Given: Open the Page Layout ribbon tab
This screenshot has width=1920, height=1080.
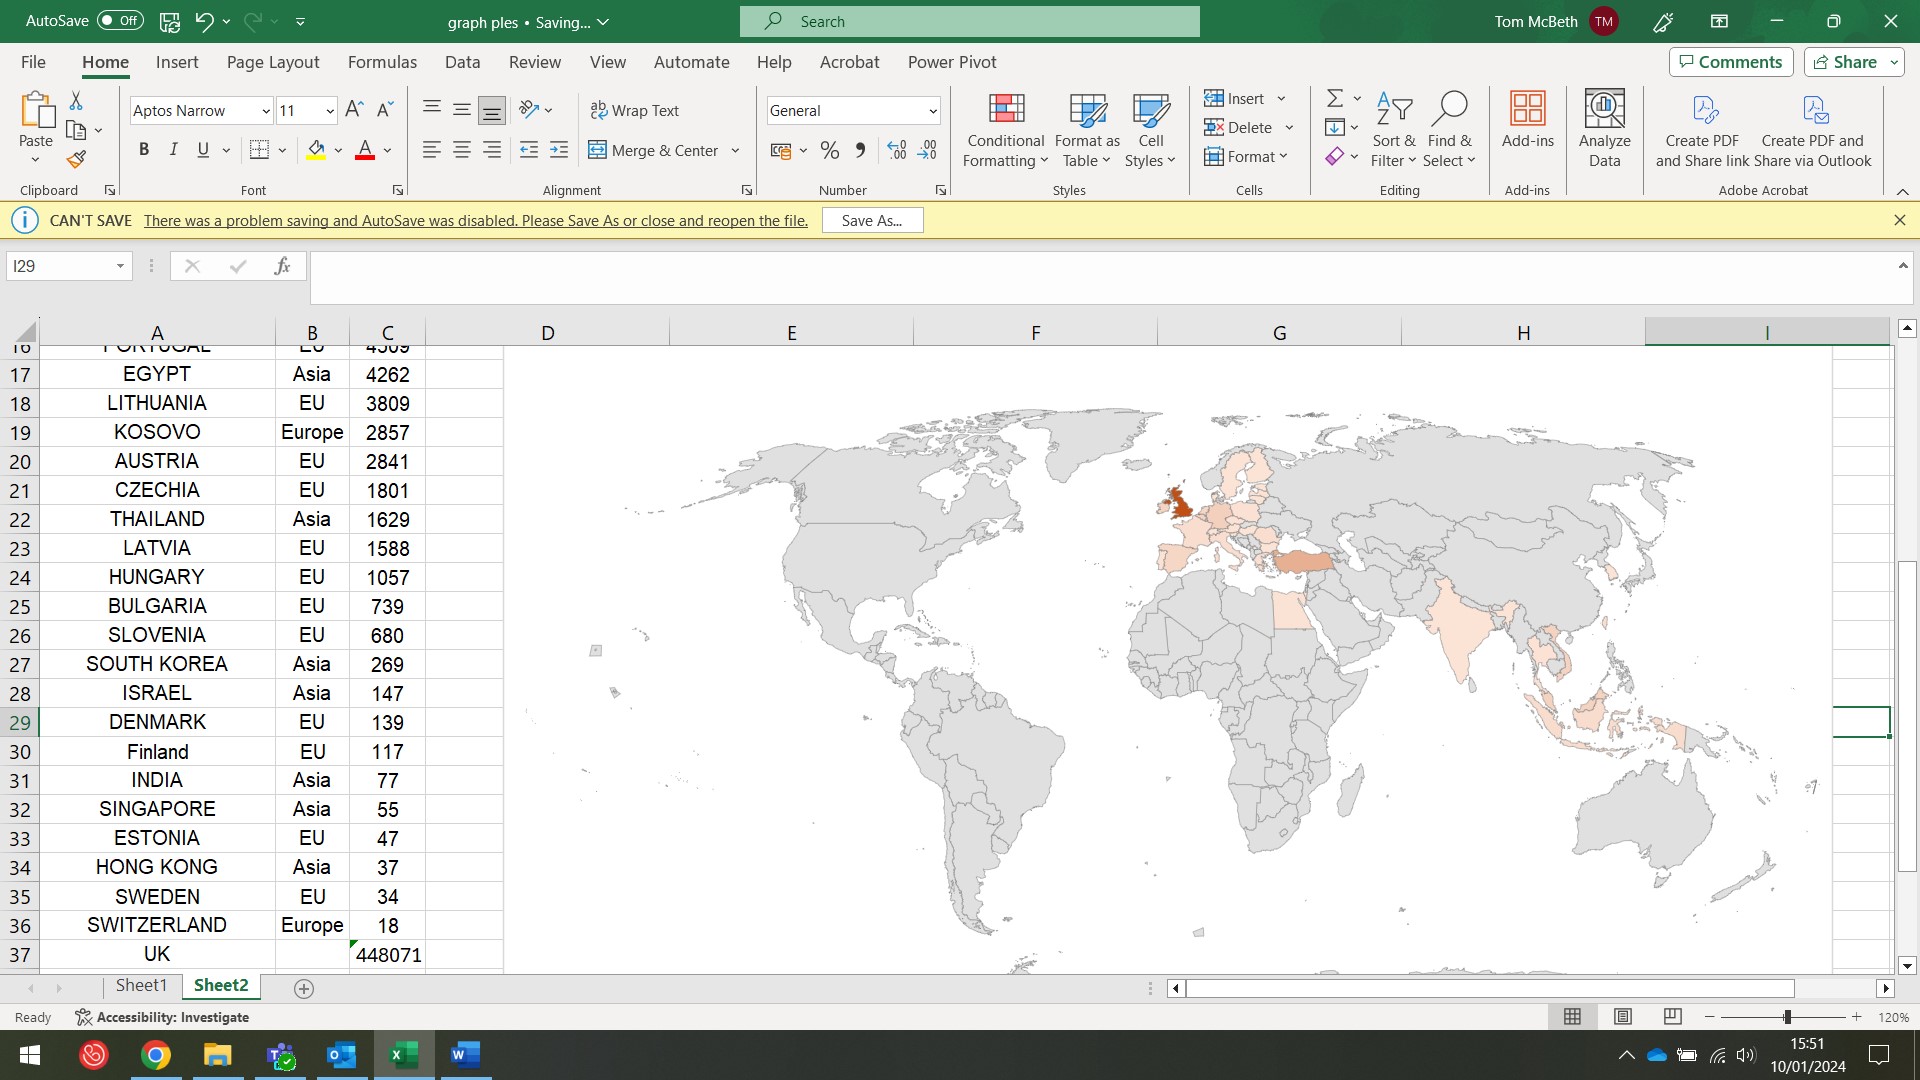Looking at the screenshot, I should pos(273,62).
